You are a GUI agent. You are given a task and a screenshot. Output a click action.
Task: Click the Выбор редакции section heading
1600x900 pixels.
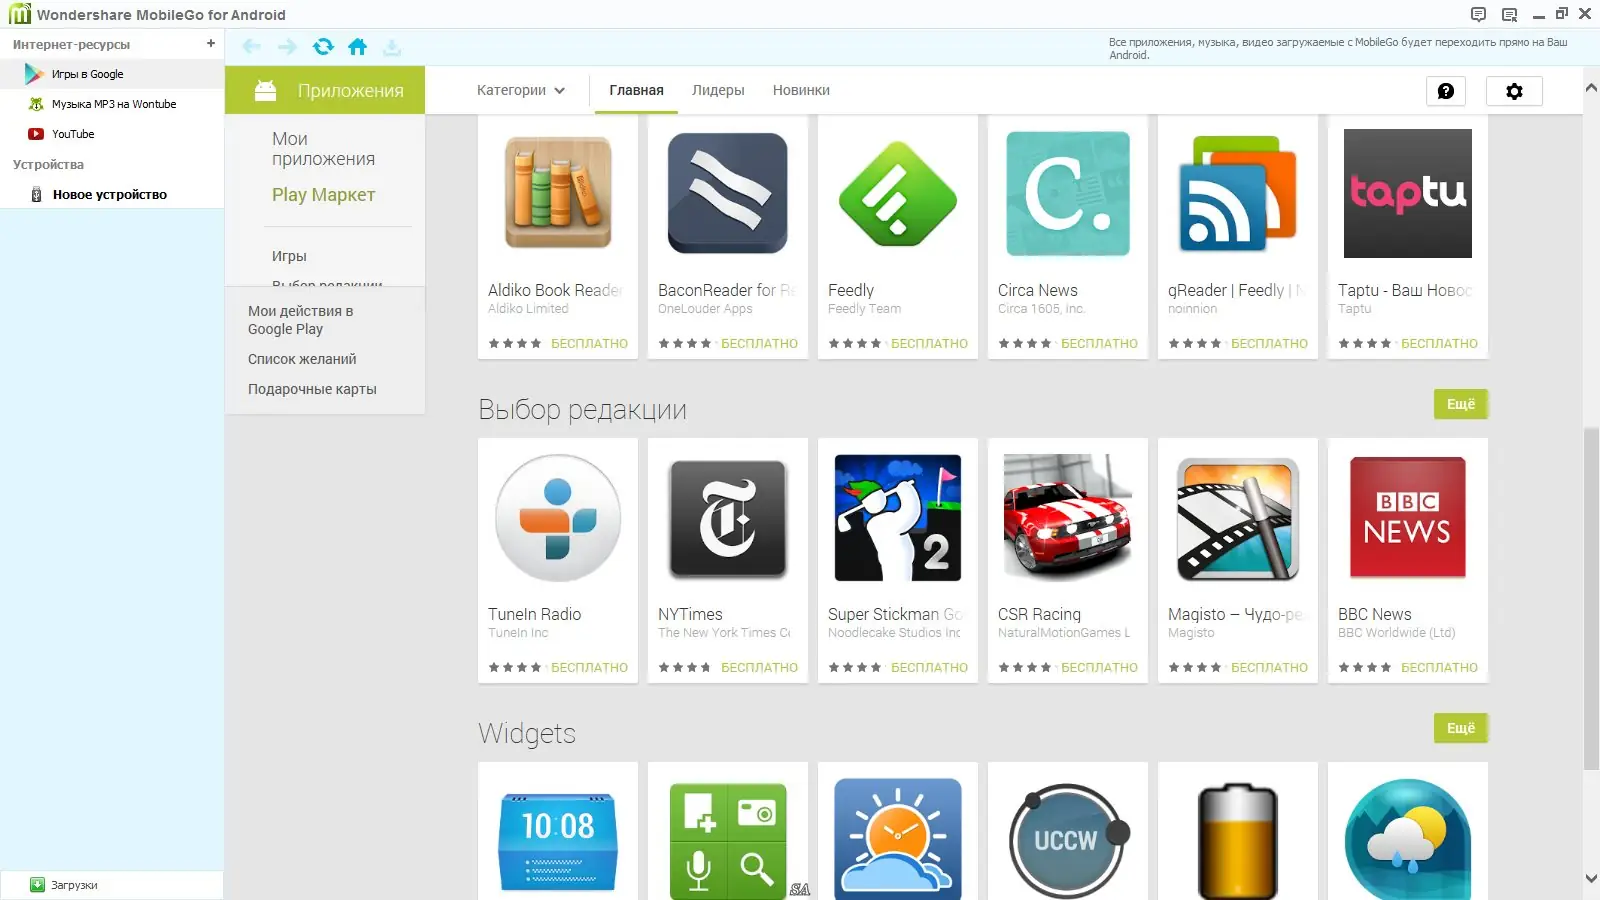(582, 409)
